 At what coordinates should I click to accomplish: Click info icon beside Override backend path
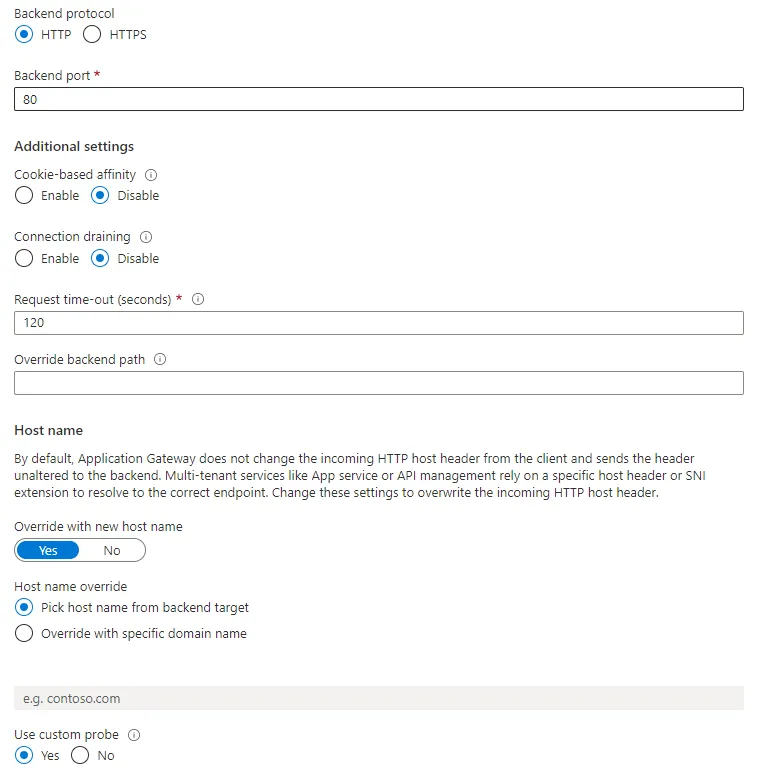tap(160, 360)
